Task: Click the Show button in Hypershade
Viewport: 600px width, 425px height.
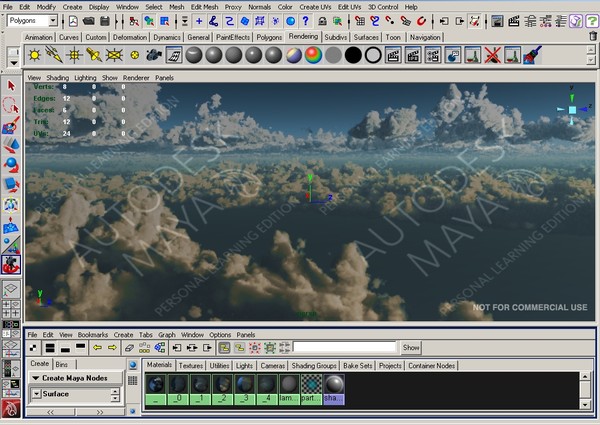Action: (x=411, y=348)
